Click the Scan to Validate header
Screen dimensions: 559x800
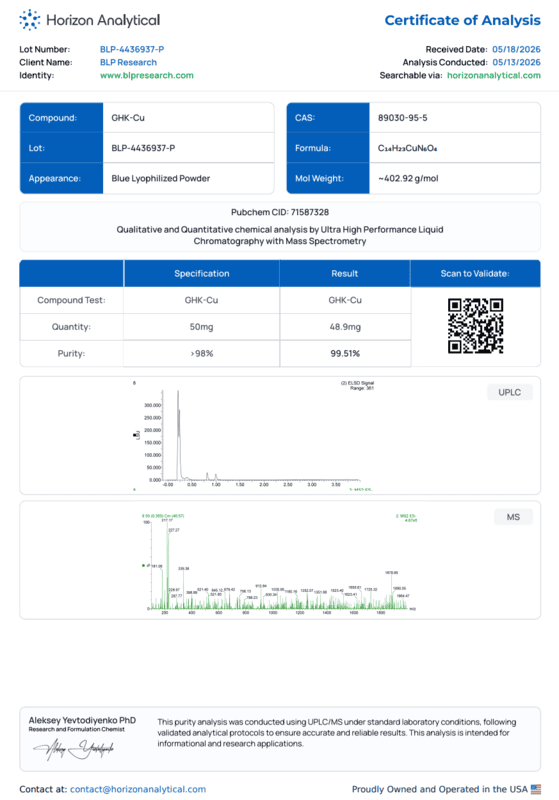[x=475, y=273]
